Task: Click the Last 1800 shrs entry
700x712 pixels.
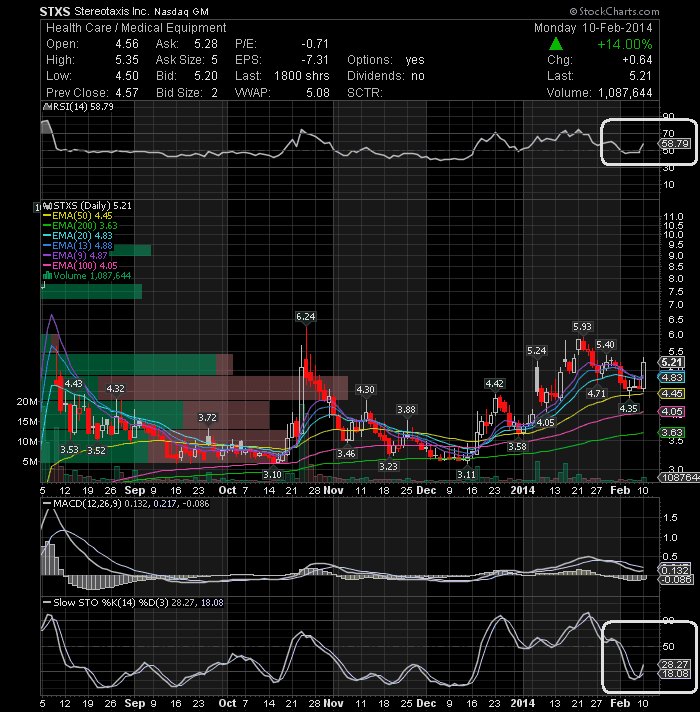Action: 282,75
